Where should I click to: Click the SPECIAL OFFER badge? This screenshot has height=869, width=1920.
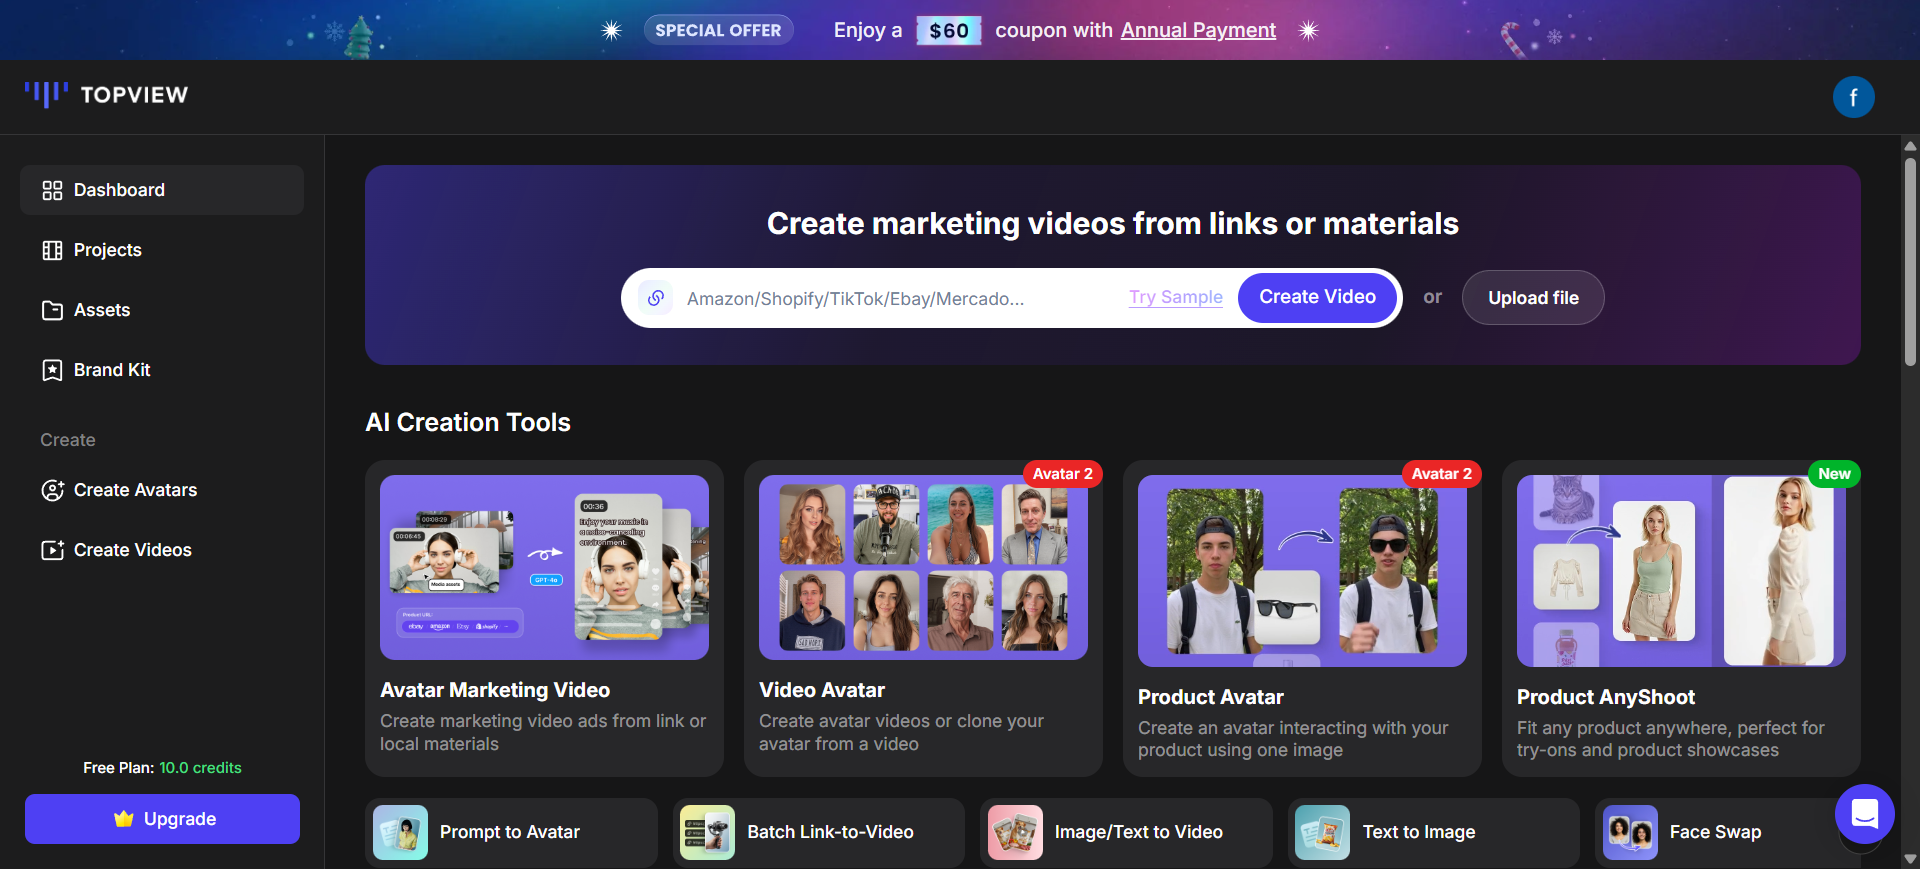coord(718,30)
